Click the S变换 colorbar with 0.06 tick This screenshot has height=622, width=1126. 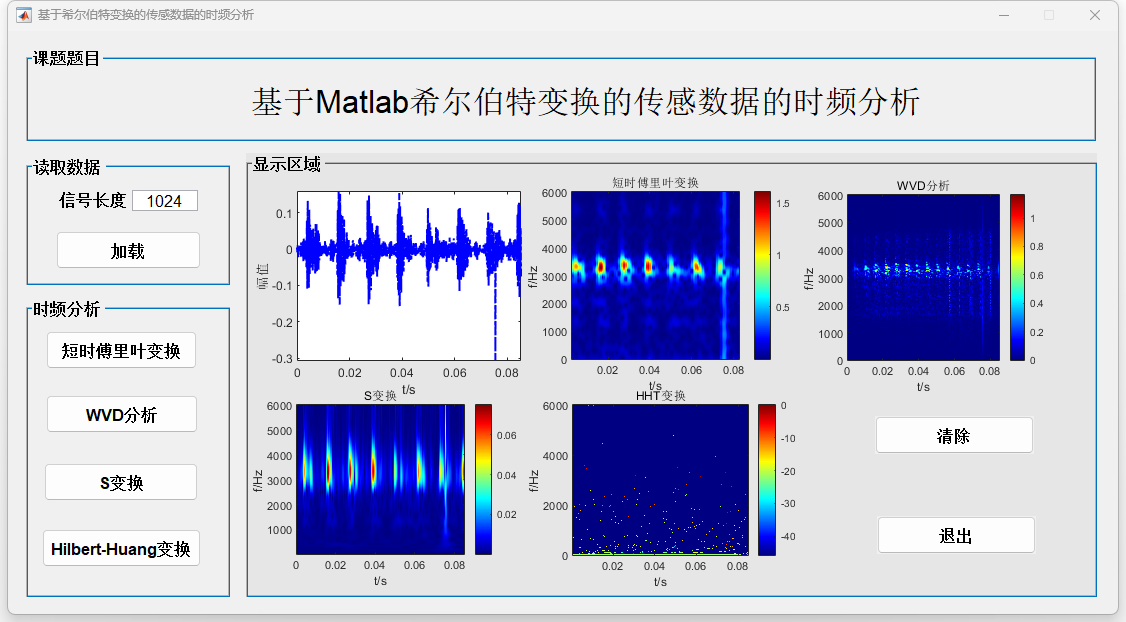click(x=483, y=479)
